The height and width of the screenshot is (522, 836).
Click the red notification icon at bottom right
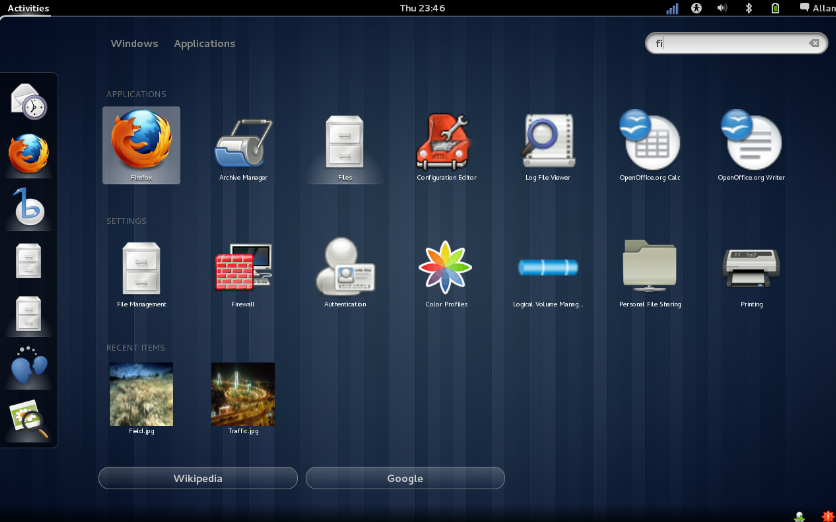[x=827, y=516]
